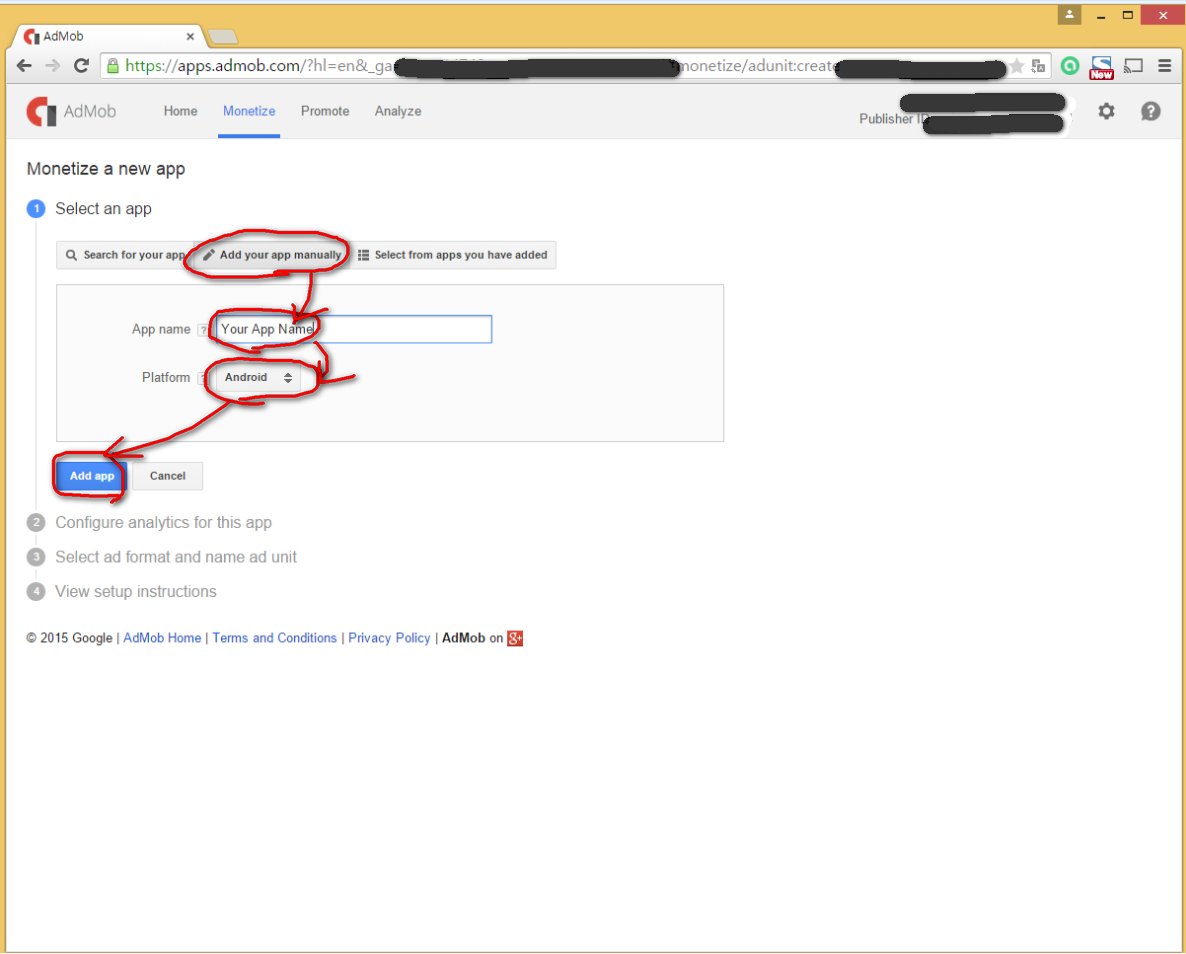Open AdMob settings gear icon
This screenshot has height=954, width=1186.
[x=1106, y=111]
